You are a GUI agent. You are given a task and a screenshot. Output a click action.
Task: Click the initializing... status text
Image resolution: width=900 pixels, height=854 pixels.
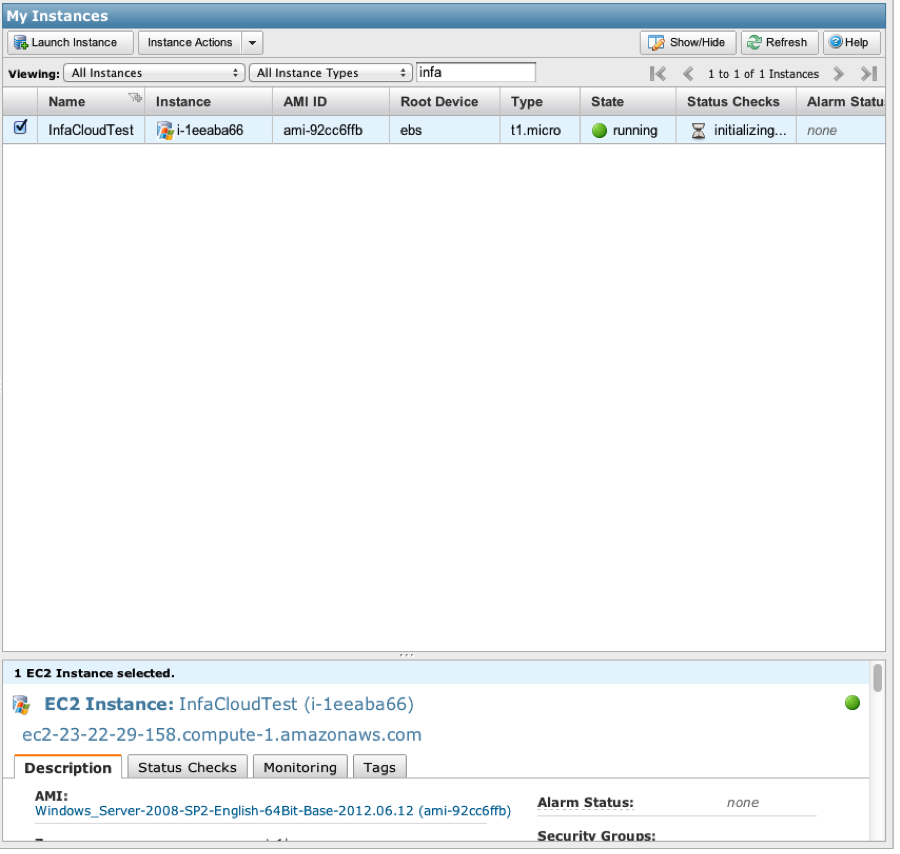click(x=750, y=130)
